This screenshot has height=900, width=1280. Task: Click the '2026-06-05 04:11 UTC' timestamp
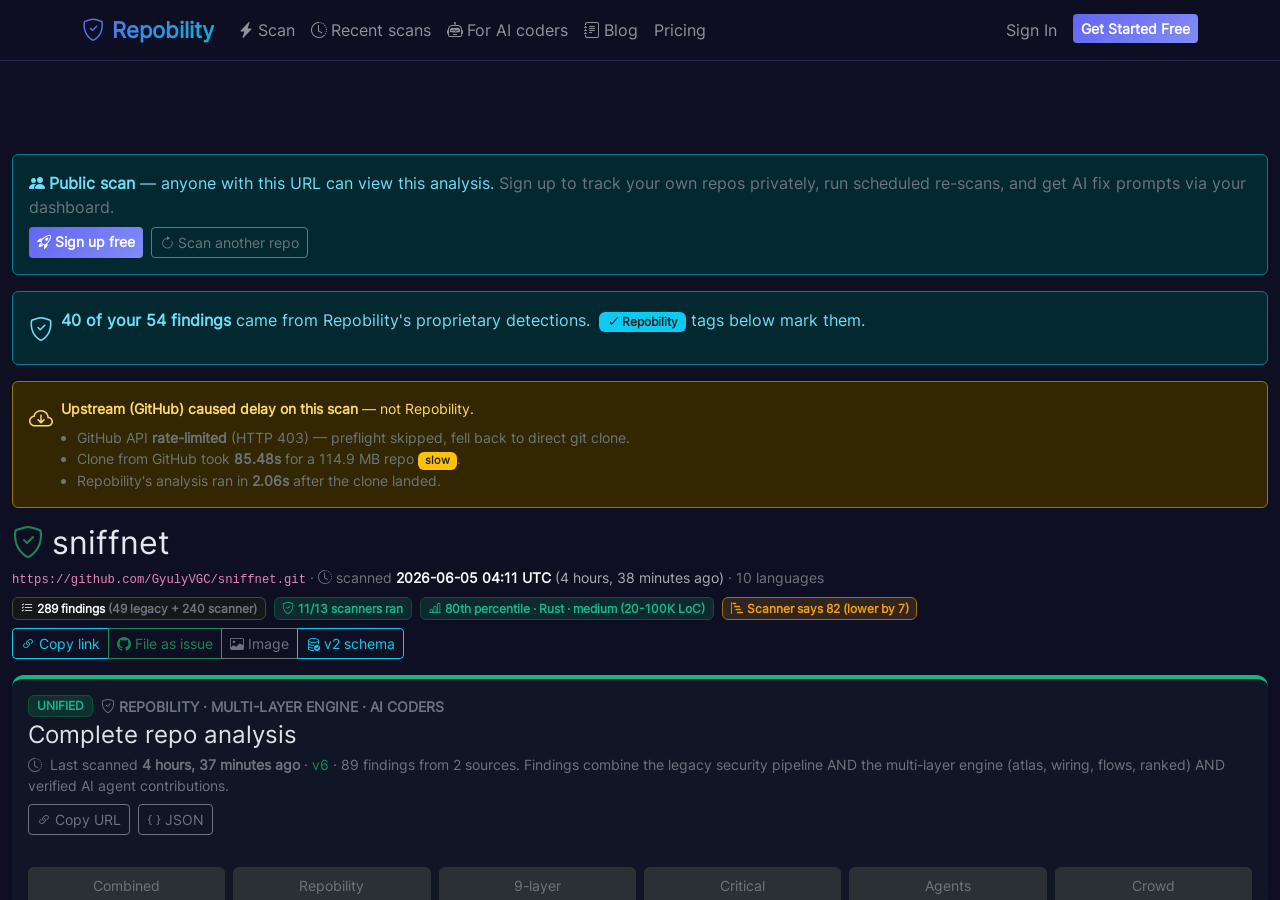(x=474, y=578)
